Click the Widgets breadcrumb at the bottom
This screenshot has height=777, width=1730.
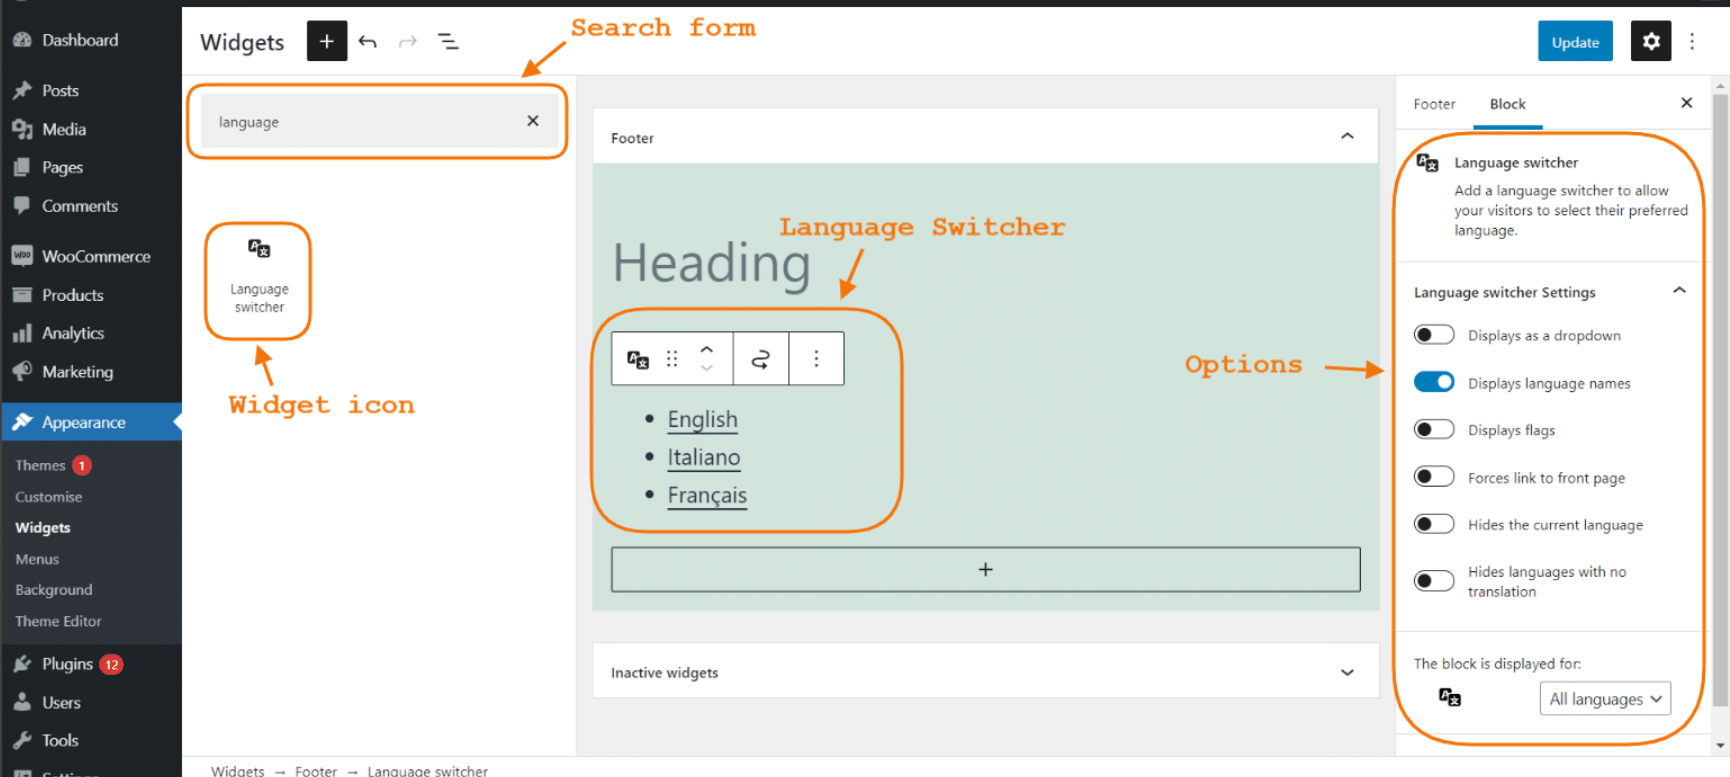click(x=238, y=771)
